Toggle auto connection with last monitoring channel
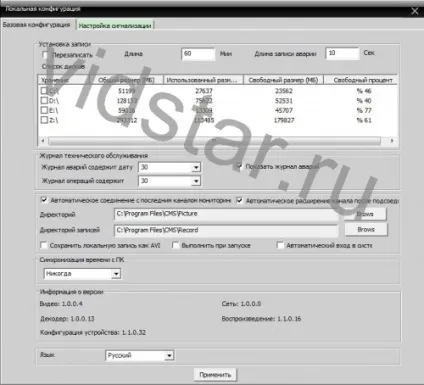This screenshot has height=385, width=424. coord(44,200)
